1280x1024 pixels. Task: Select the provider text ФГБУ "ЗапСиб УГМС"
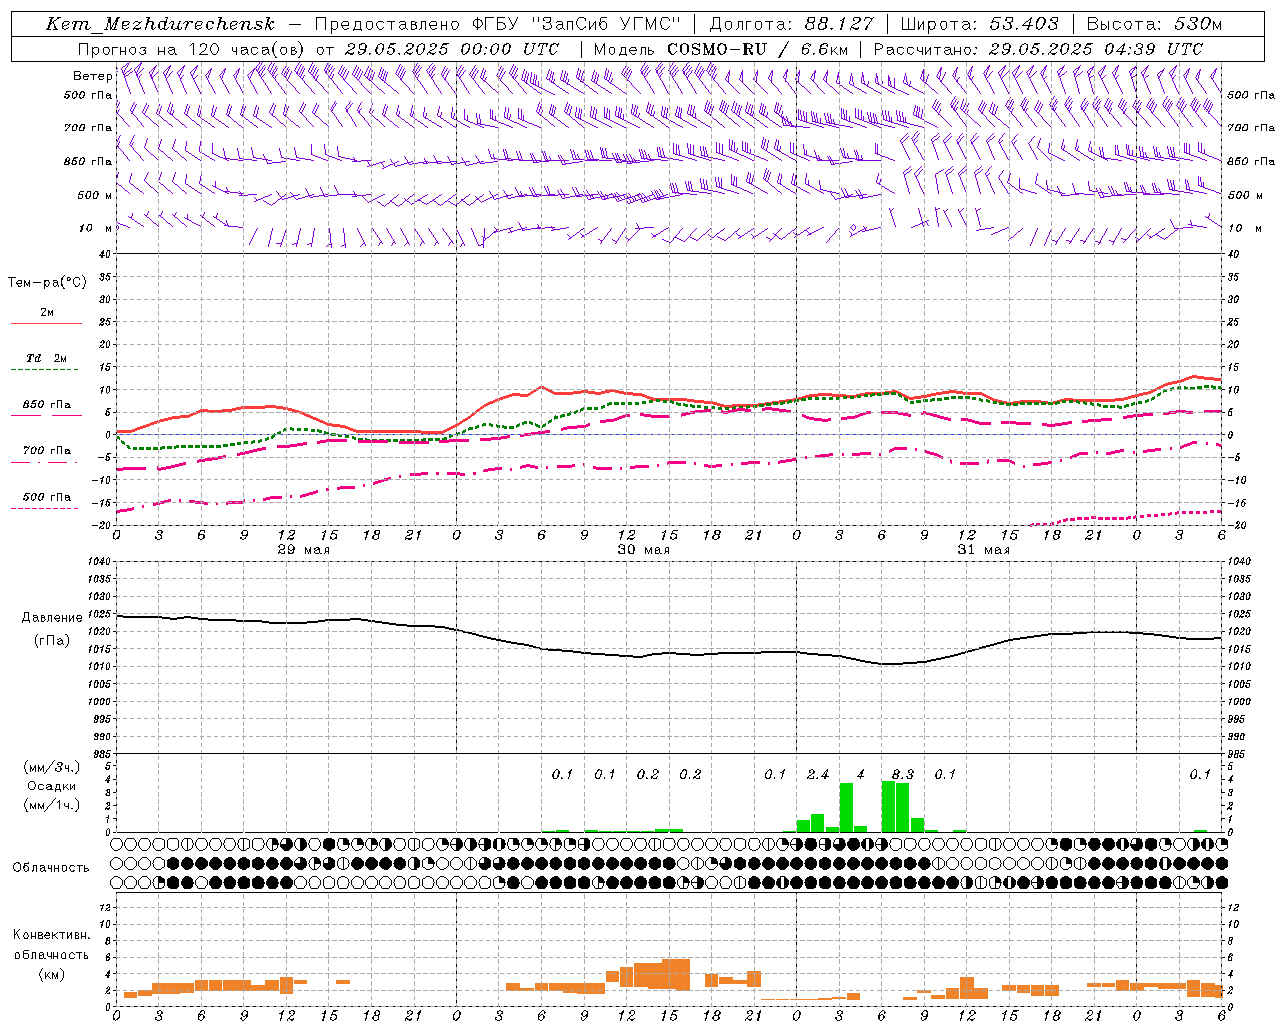pos(574,24)
